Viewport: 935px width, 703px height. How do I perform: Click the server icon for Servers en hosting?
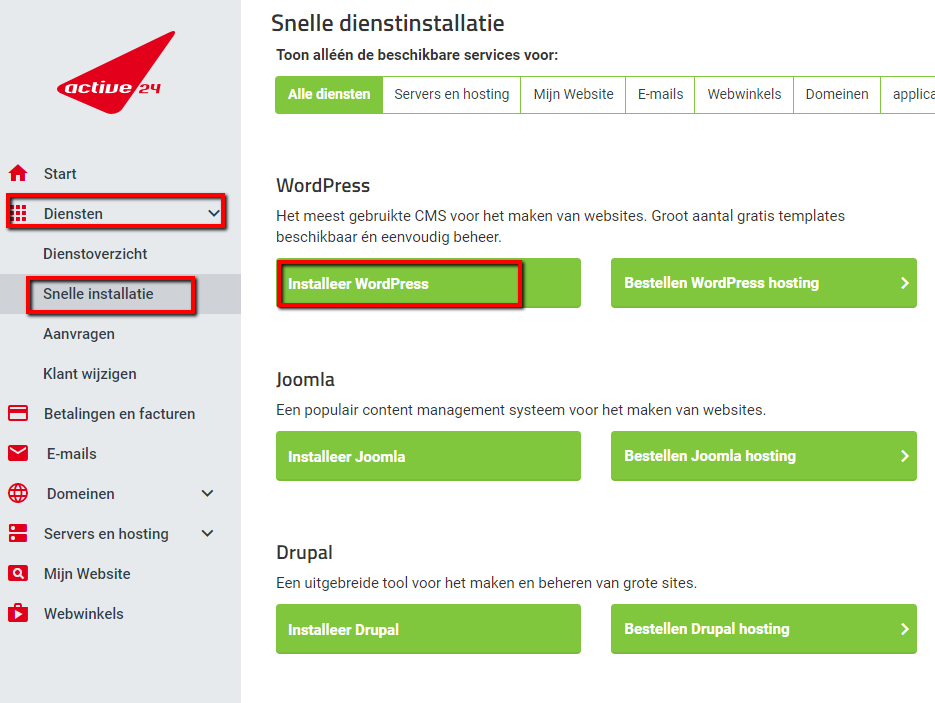click(x=18, y=533)
